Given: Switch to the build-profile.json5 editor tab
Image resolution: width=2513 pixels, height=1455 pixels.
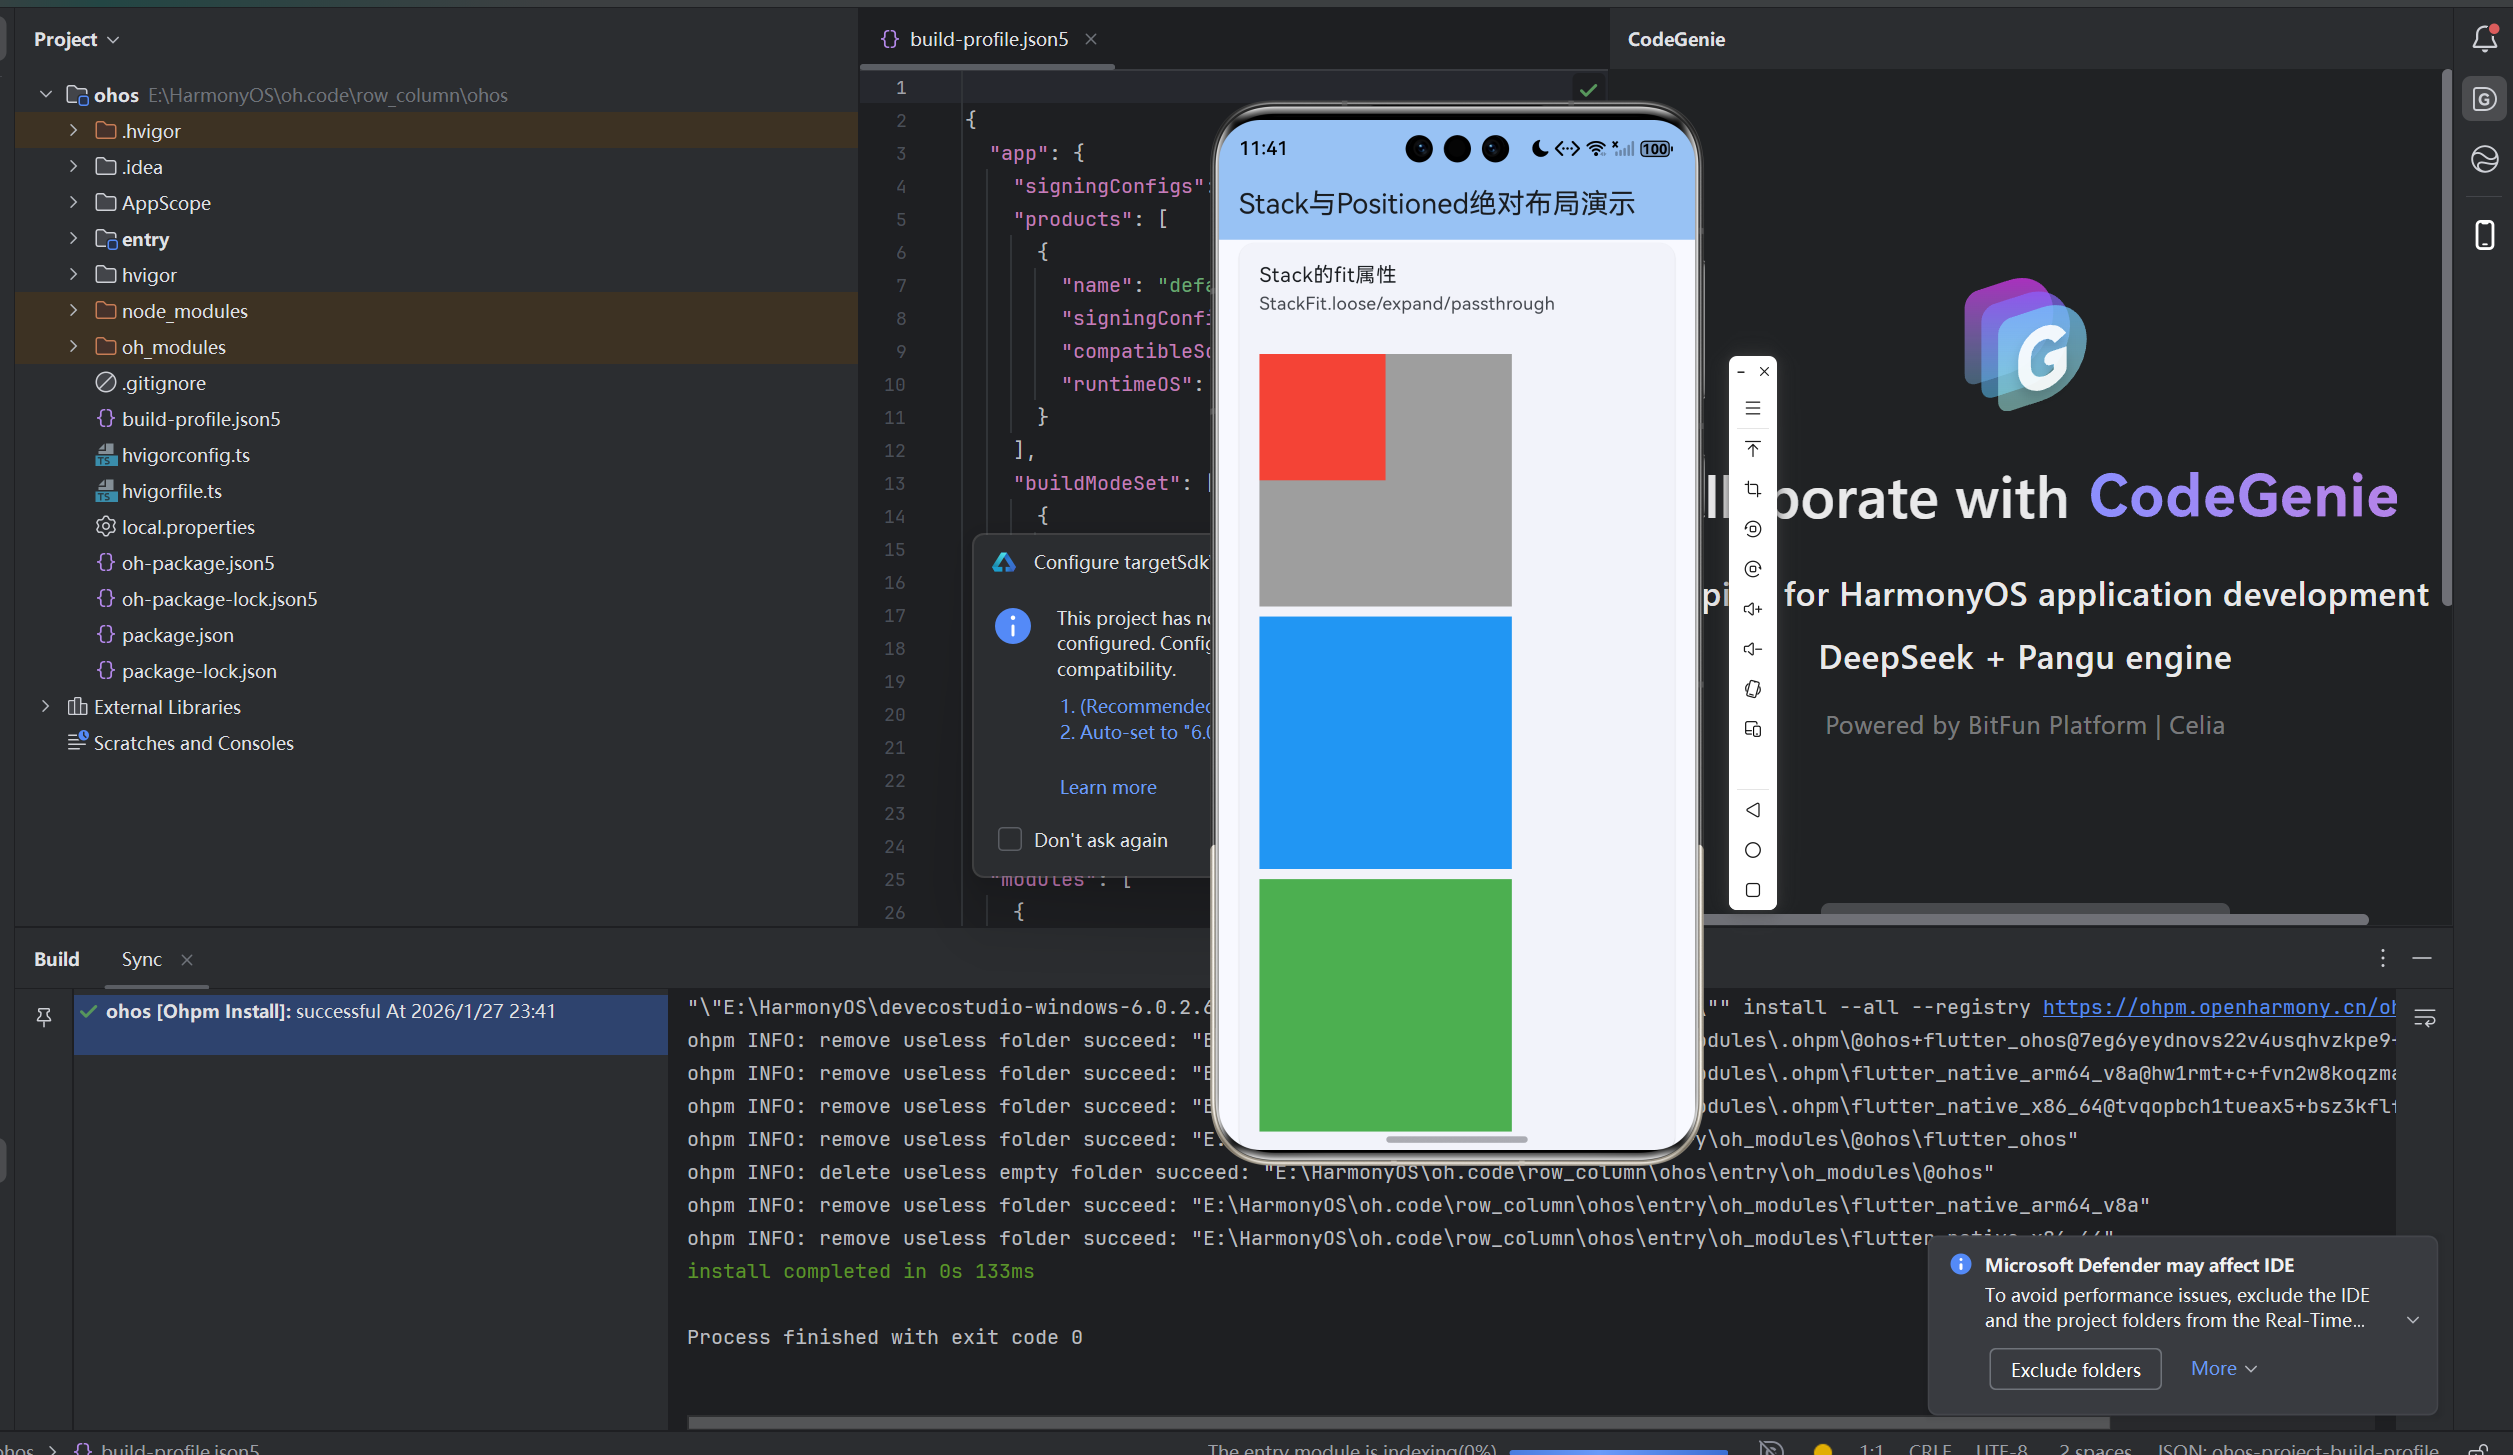Looking at the screenshot, I should pyautogui.click(x=988, y=39).
